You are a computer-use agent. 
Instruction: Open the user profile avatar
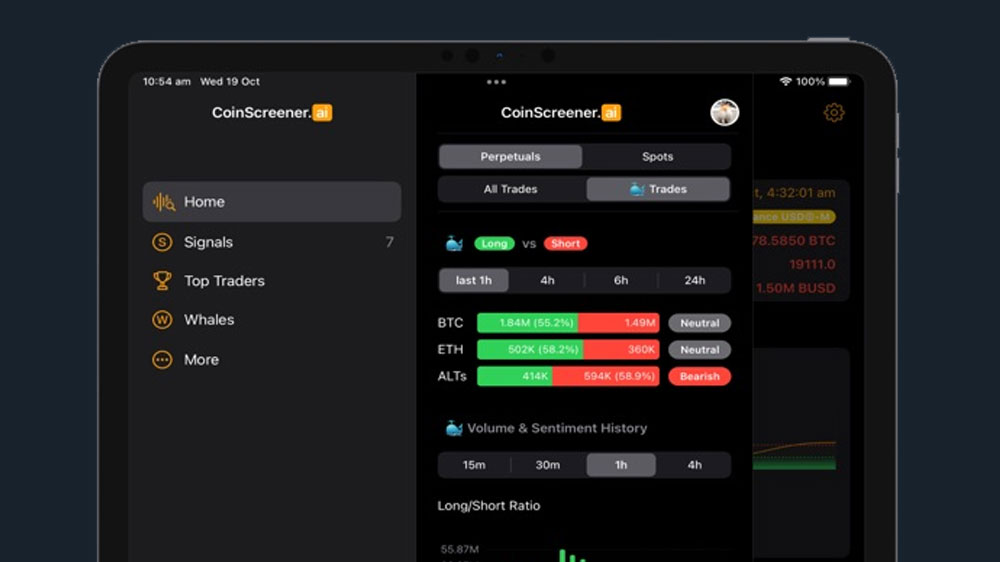coord(724,113)
